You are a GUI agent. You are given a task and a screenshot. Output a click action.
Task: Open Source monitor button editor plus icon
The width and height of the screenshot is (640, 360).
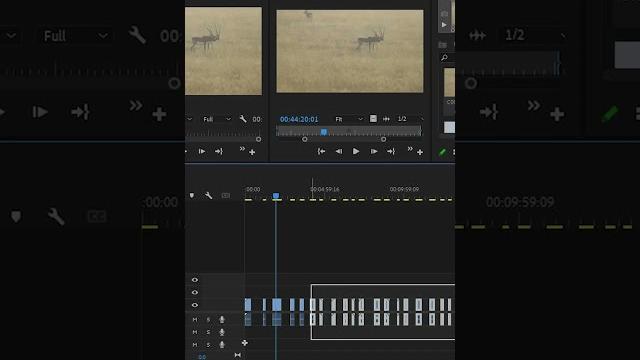click(252, 152)
